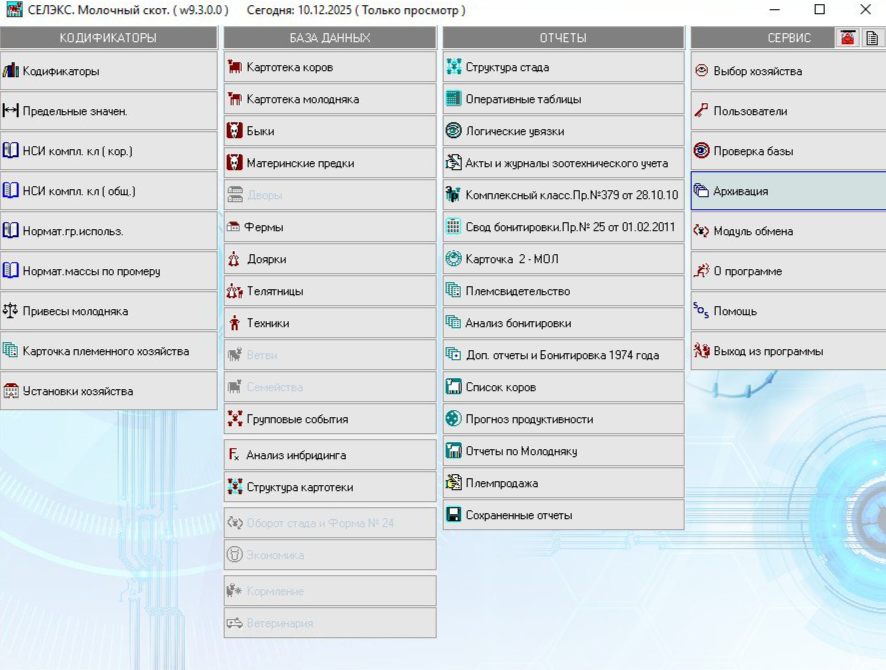
Task: Click the book icon beside НСИ компл. кл (кор.)
Action: [11, 151]
